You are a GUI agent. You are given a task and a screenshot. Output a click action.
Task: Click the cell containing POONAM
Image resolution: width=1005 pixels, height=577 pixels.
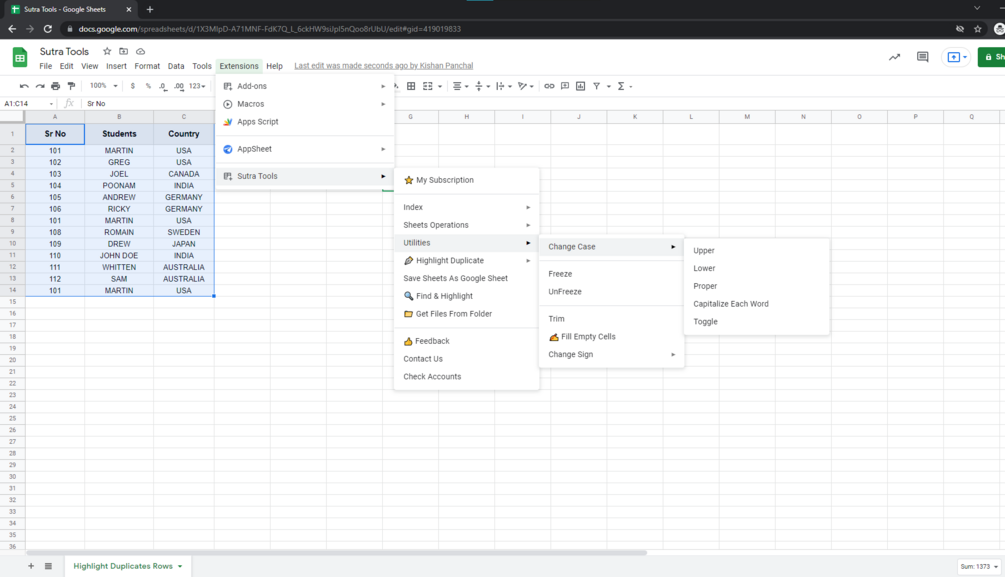tap(119, 185)
